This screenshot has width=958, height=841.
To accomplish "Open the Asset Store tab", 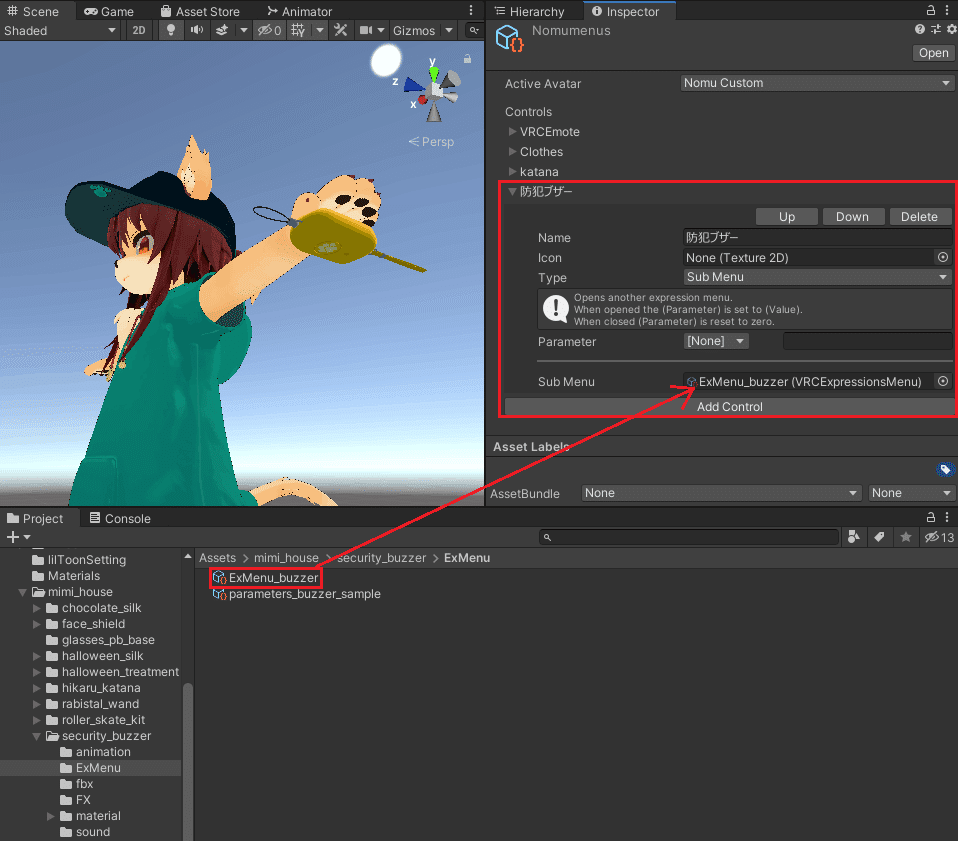I will pos(200,12).
